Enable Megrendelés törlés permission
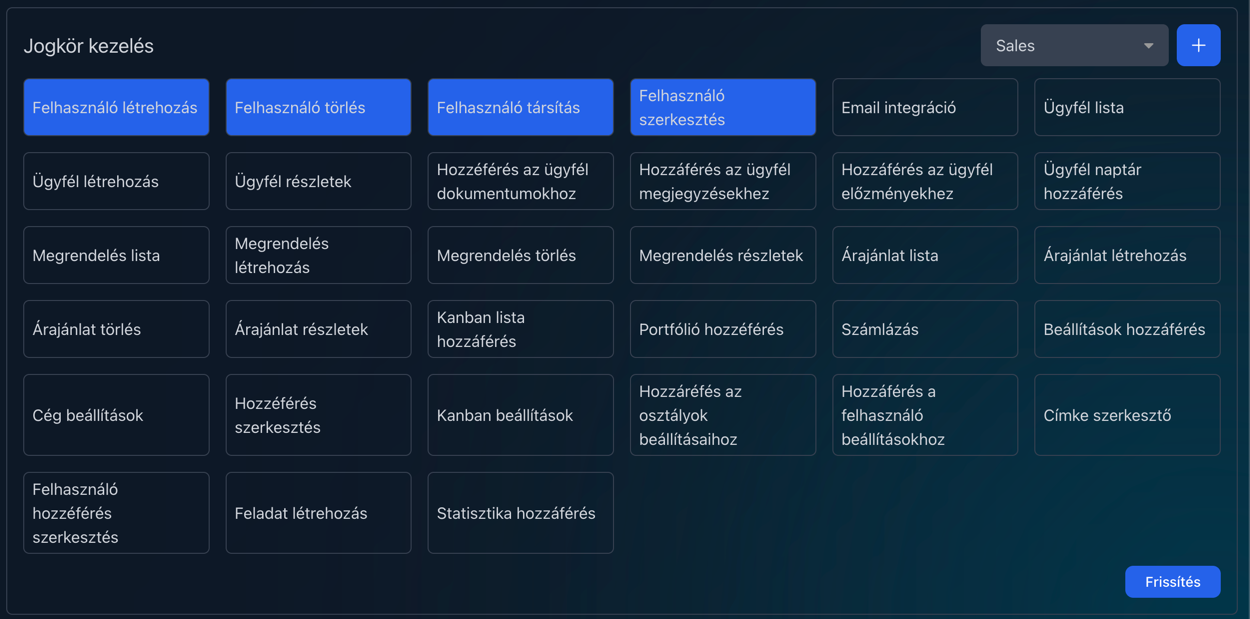The height and width of the screenshot is (619, 1250). pyautogui.click(x=520, y=256)
